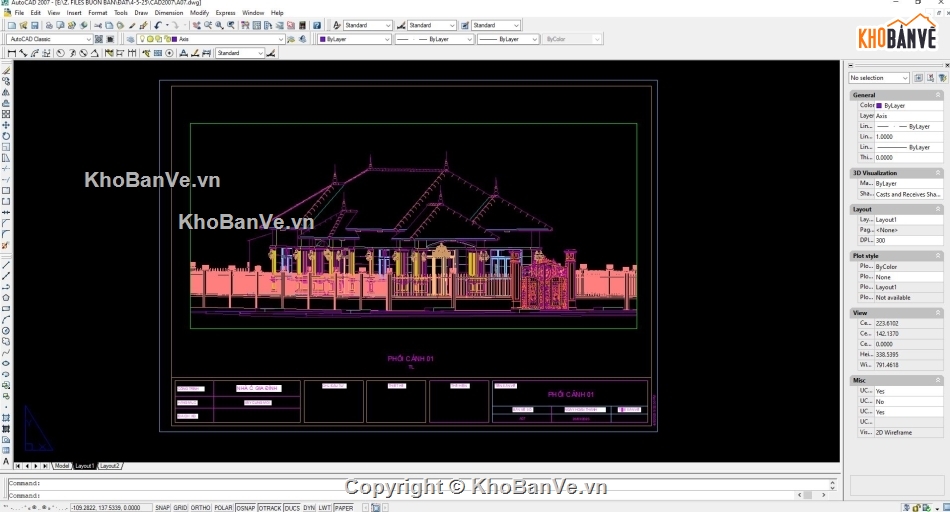Image resolution: width=950 pixels, height=512 pixels.
Task: Open the Express menu
Action: (x=225, y=13)
